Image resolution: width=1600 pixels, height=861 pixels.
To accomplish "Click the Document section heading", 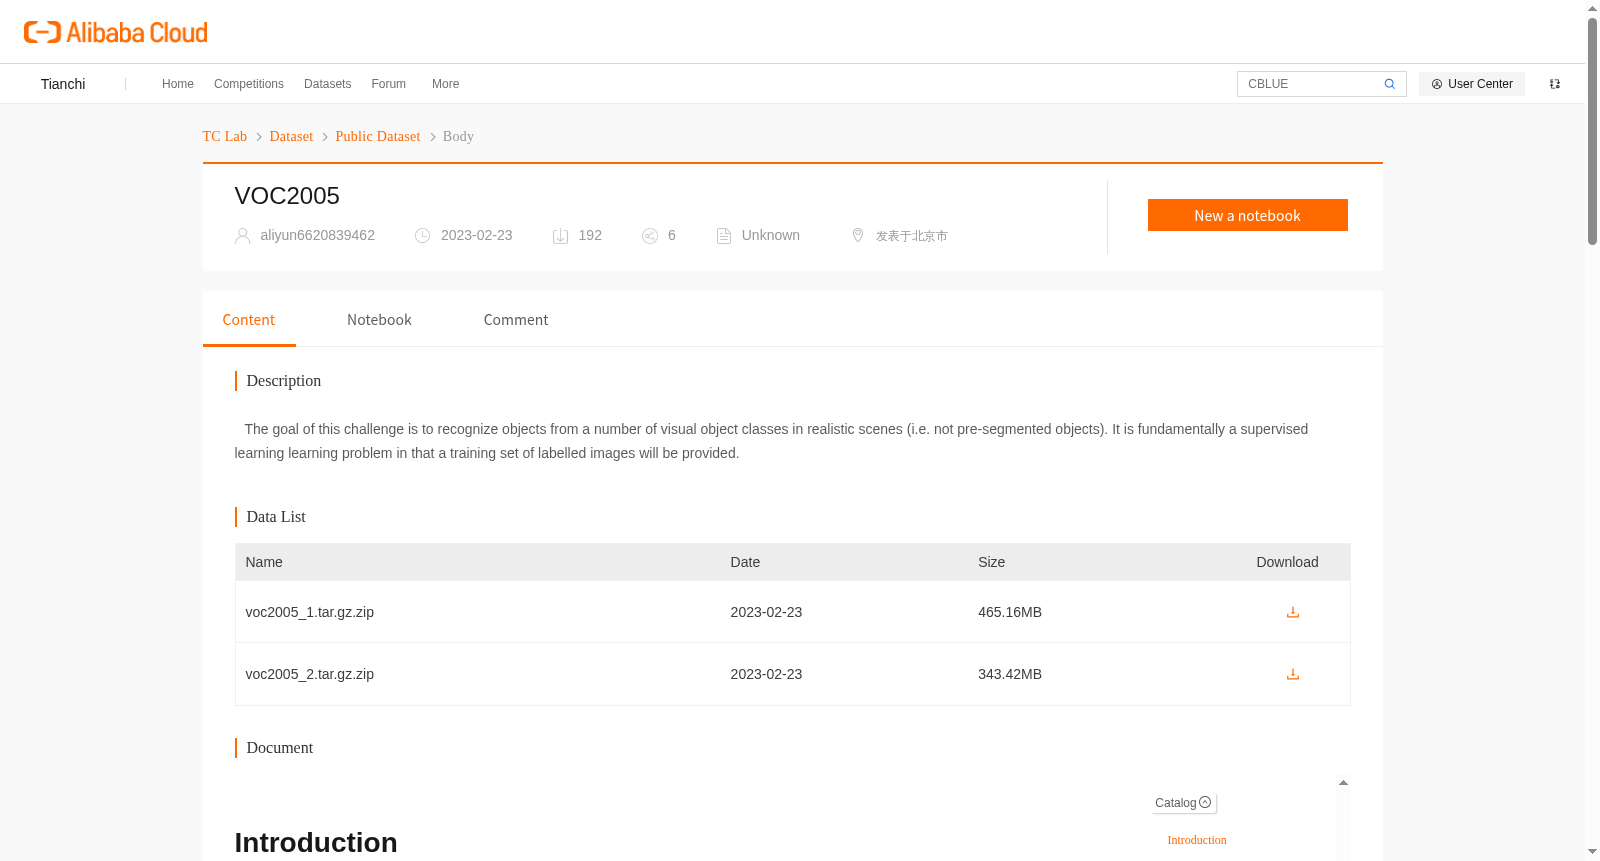I will pyautogui.click(x=280, y=748).
